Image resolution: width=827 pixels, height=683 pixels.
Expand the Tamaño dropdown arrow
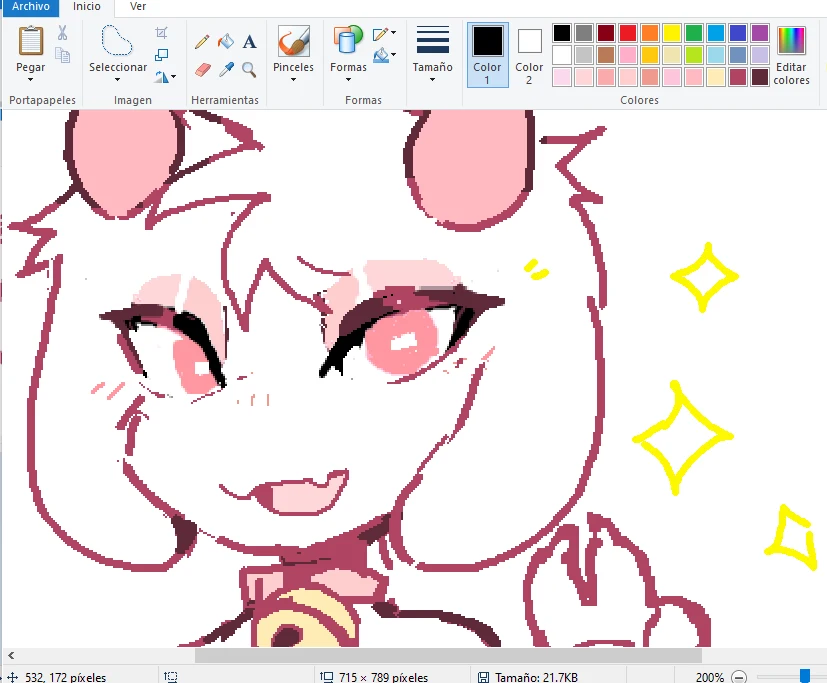pyautogui.click(x=432, y=80)
